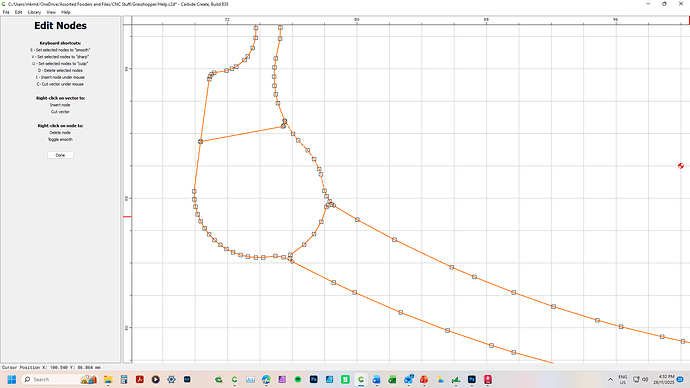Screen dimensions: 690x388
Task: Click the Done button to finish editing nodes
Action: point(60,155)
